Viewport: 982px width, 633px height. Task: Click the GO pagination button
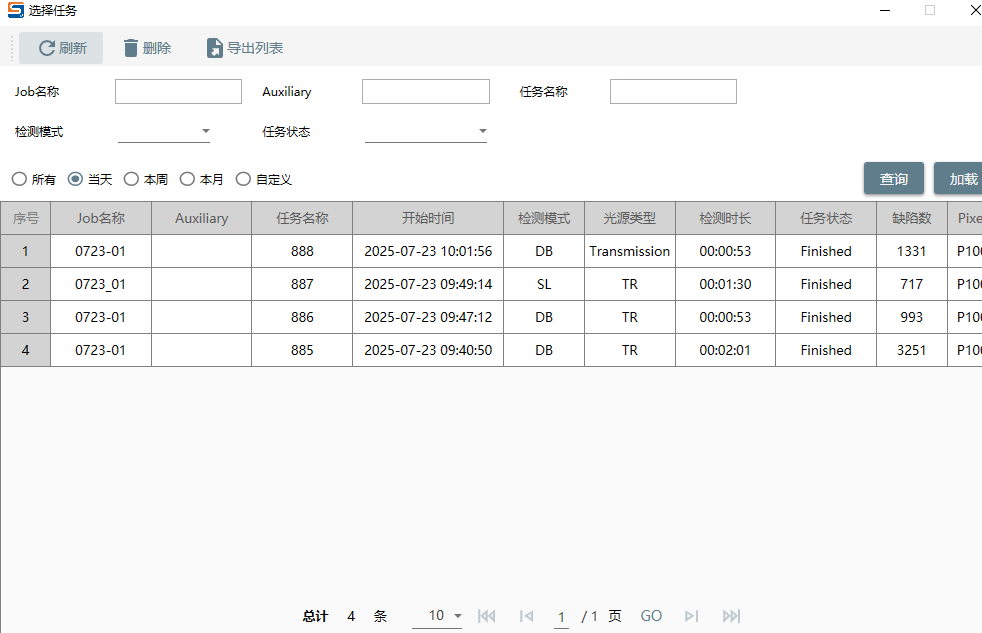point(651,616)
